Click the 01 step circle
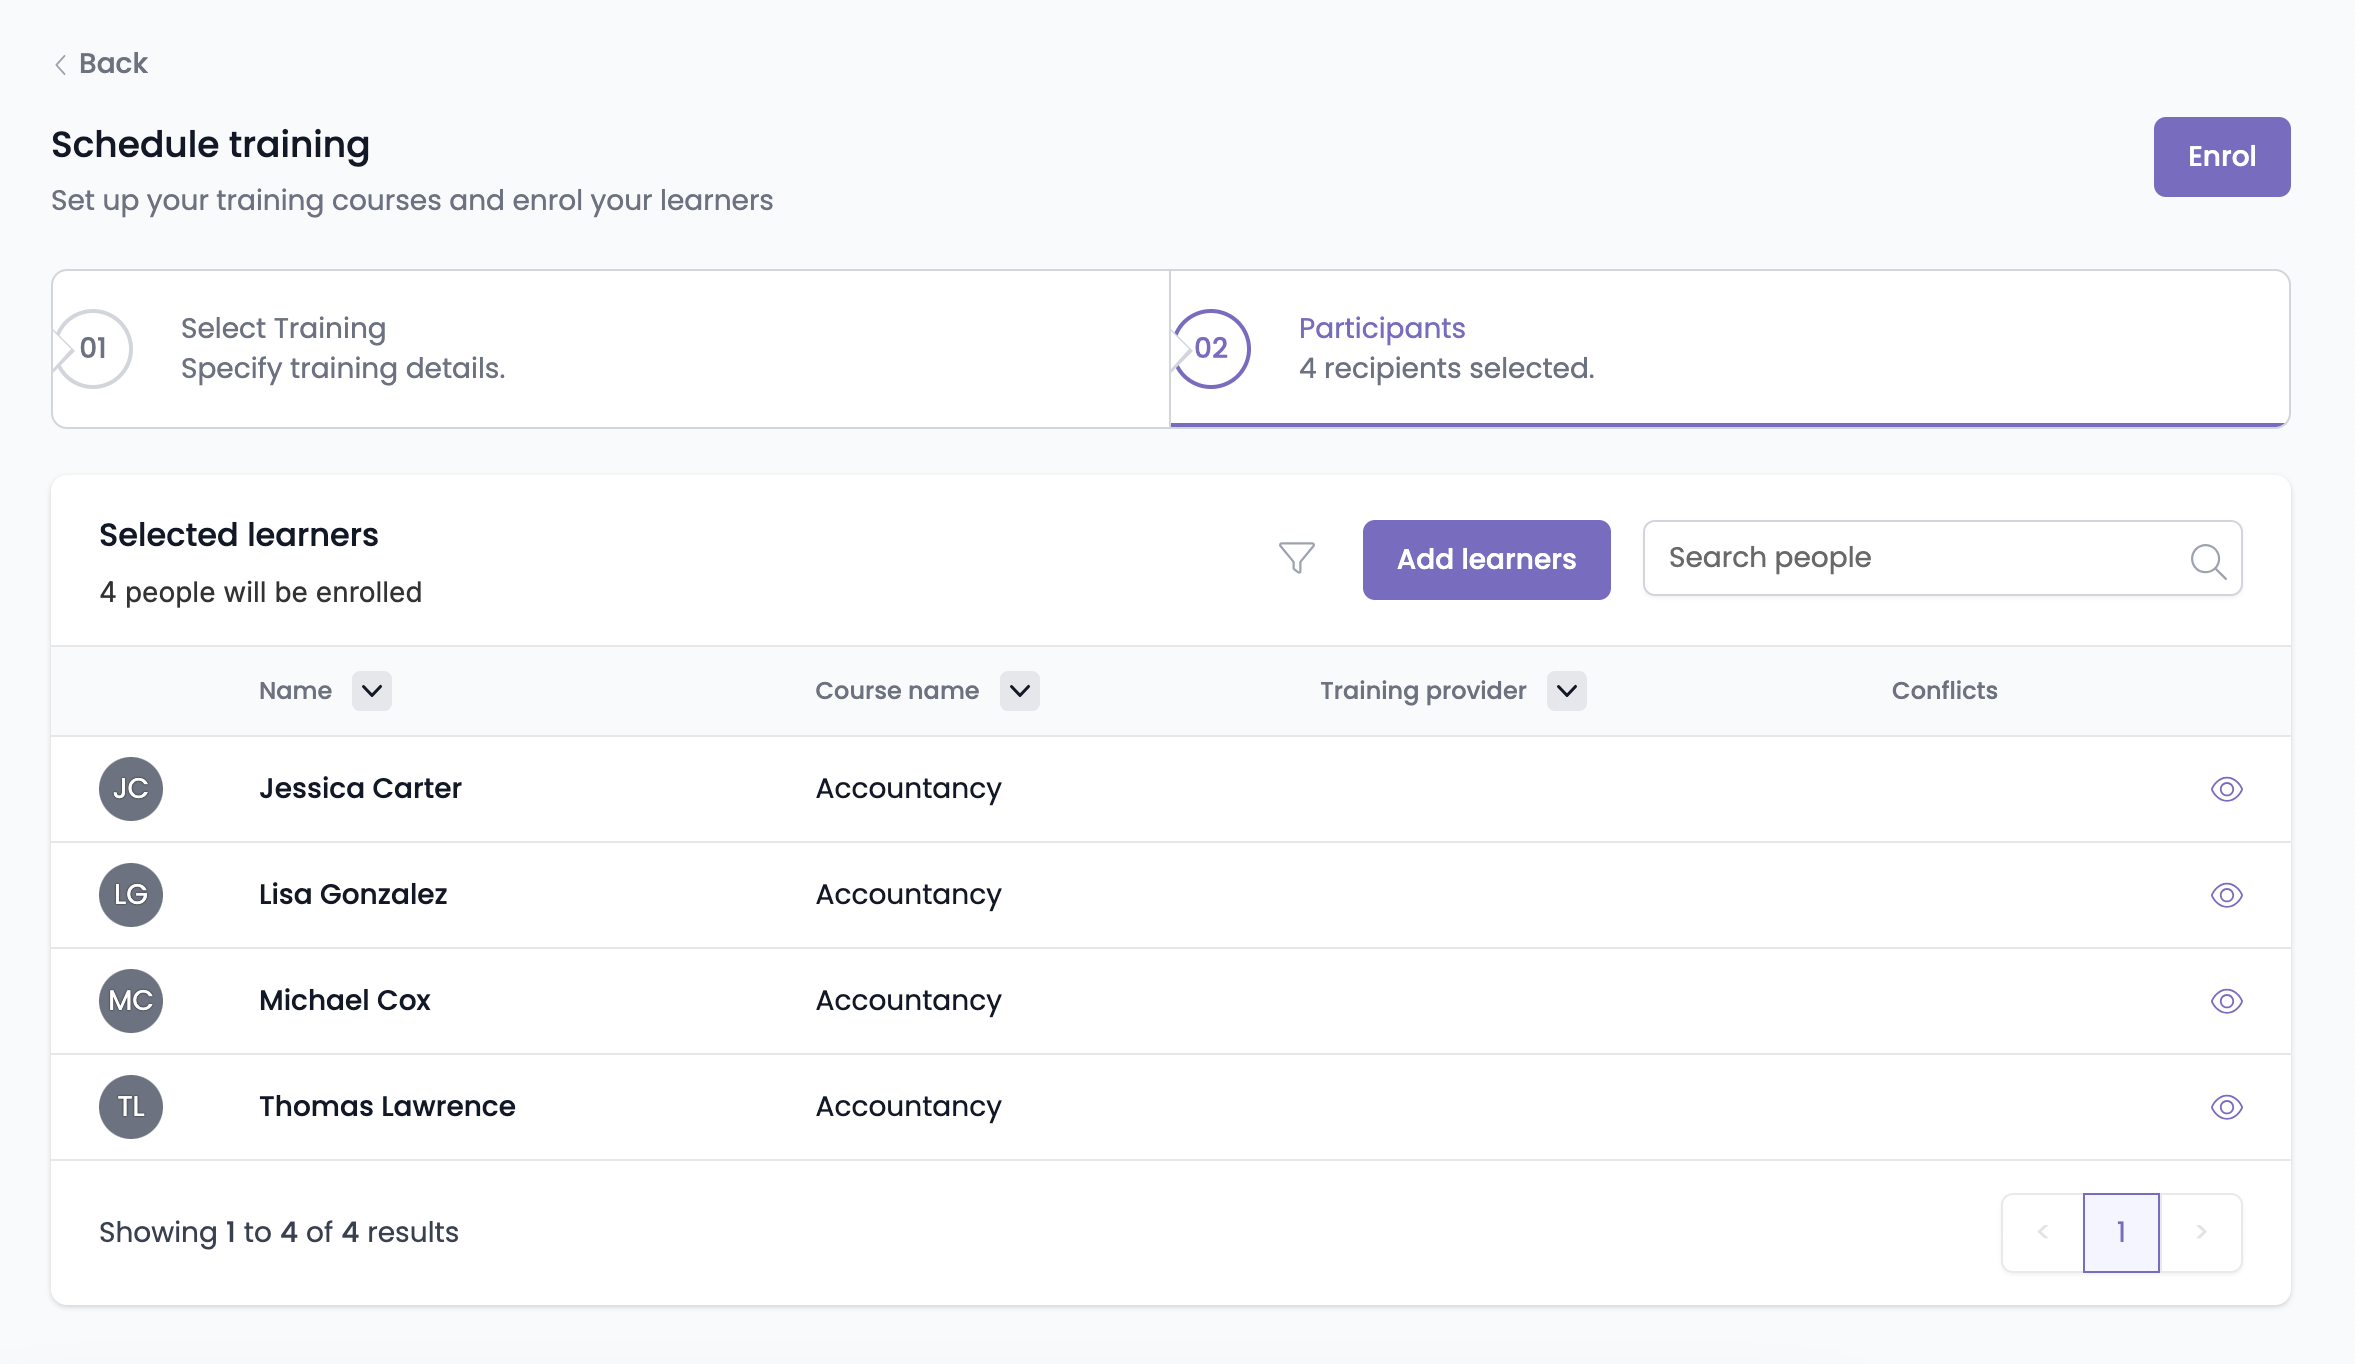Image resolution: width=2355 pixels, height=1364 pixels. point(93,348)
